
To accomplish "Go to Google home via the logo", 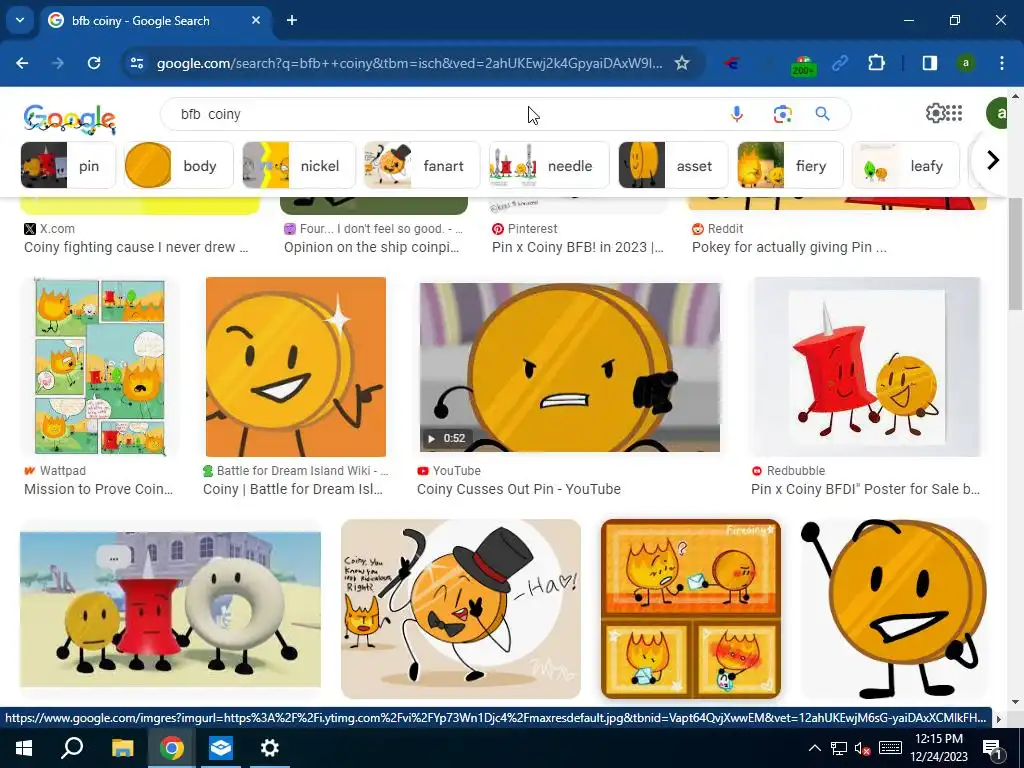I will 69,118.
